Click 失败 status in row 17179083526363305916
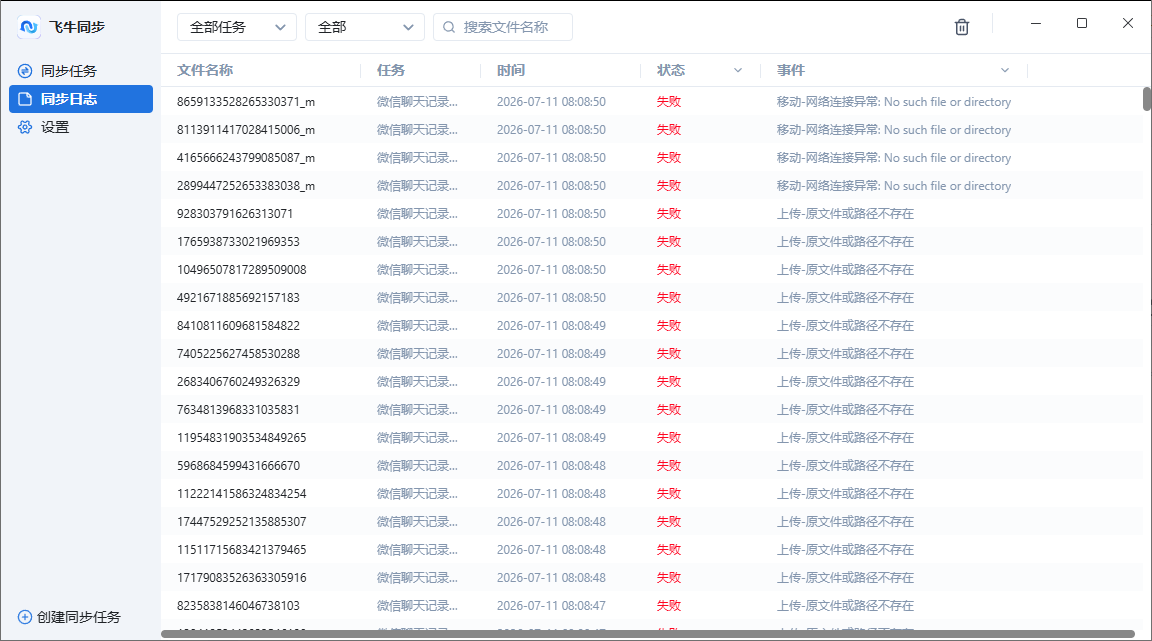This screenshot has width=1152, height=641. click(x=669, y=577)
